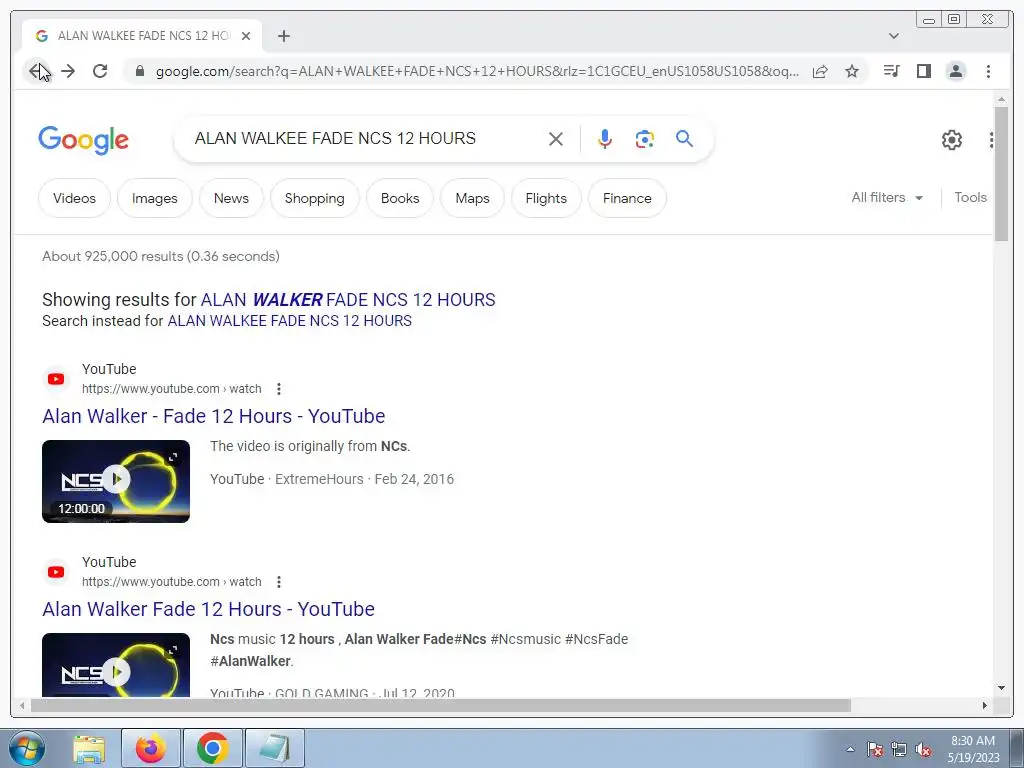Open File Explorer from the taskbar
This screenshot has height=768, width=1024.
click(x=89, y=748)
